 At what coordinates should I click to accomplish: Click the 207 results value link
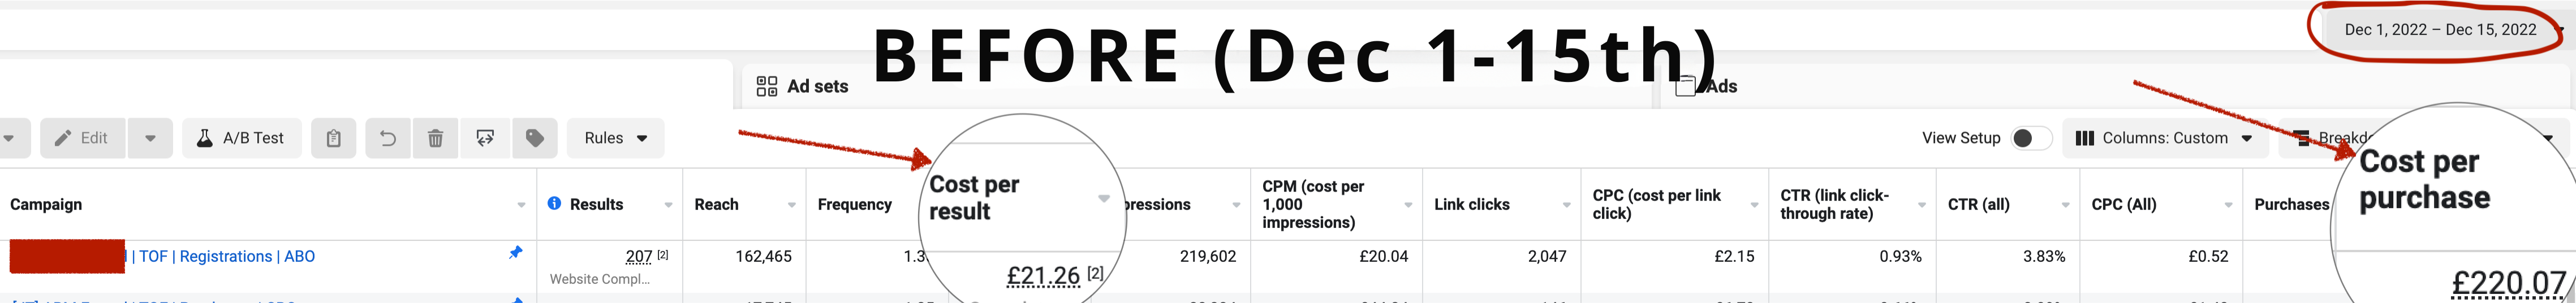[x=639, y=257]
